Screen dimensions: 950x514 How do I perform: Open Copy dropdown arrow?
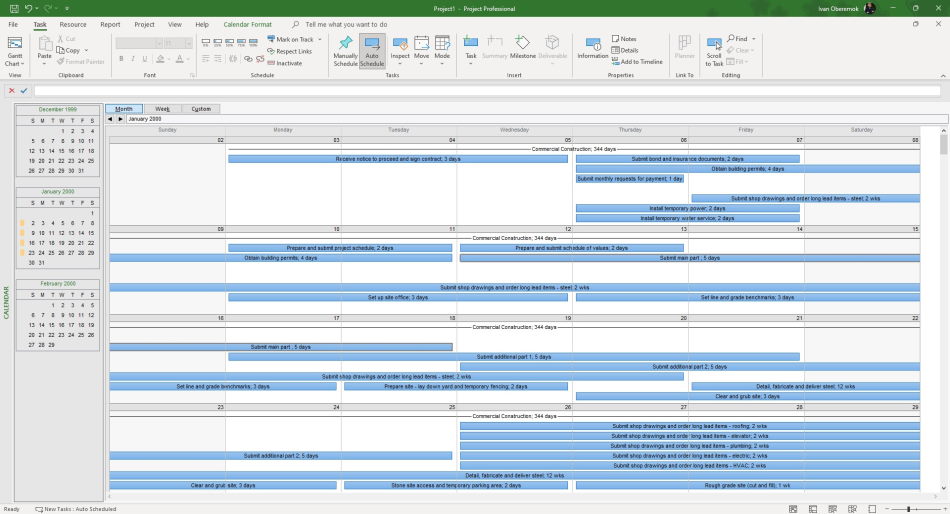pyautogui.click(x=86, y=50)
